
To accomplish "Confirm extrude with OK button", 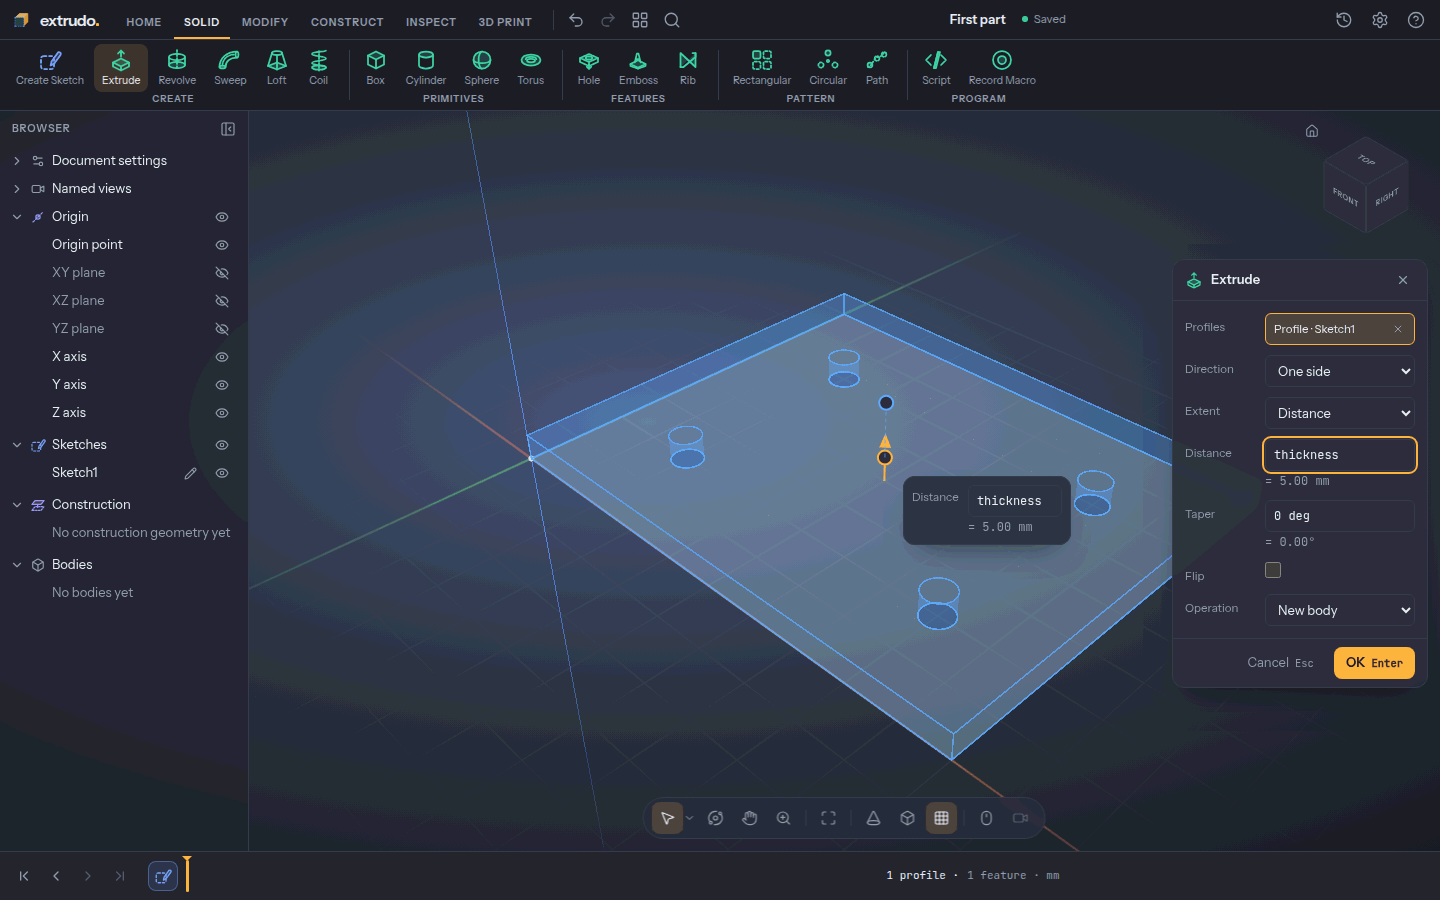I will 1374,663.
